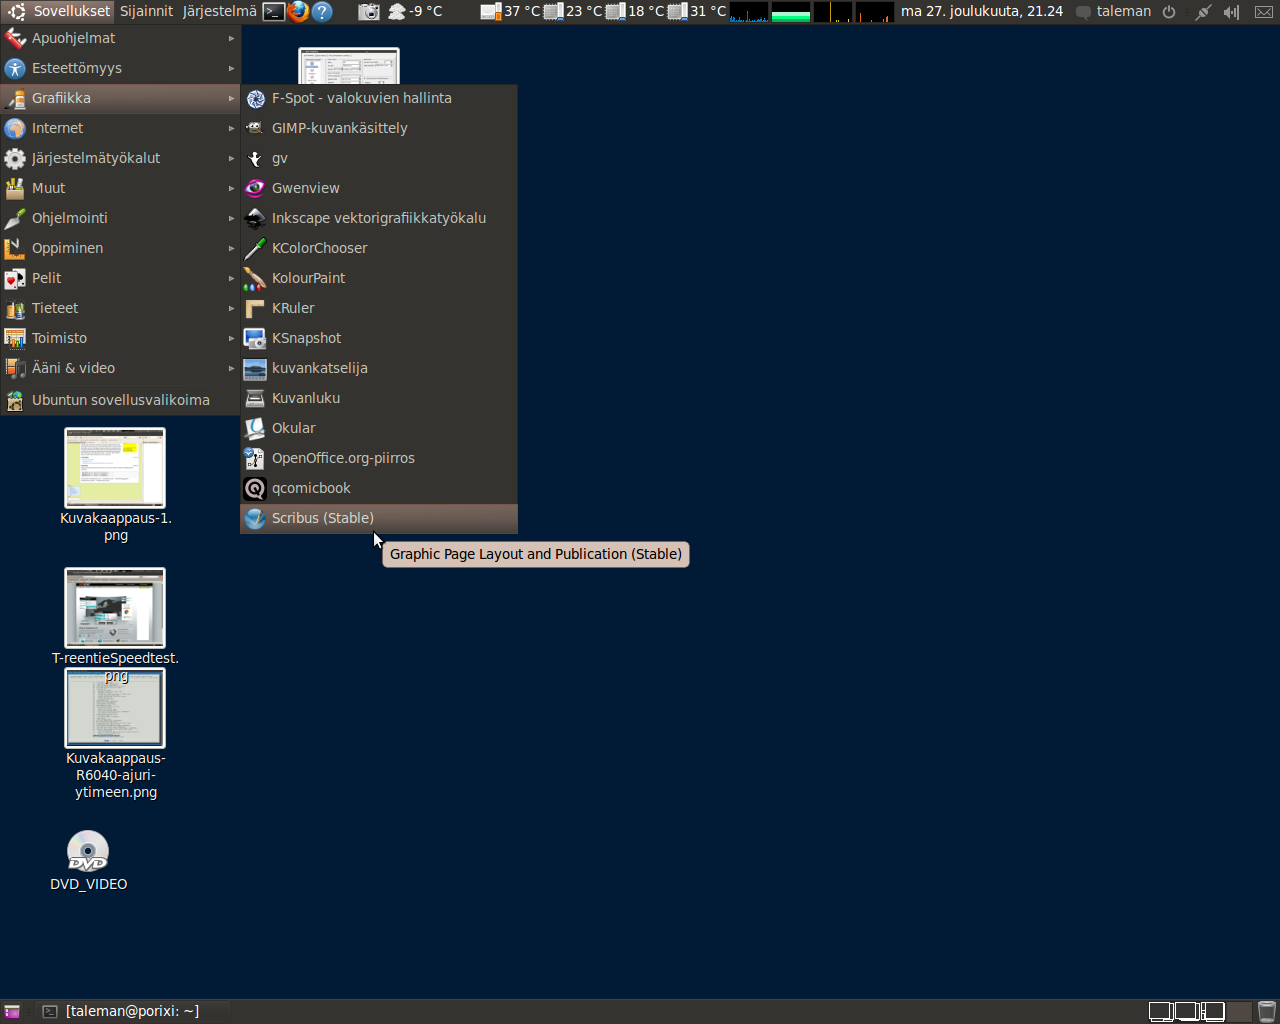Image resolution: width=1280 pixels, height=1024 pixels.
Task: Switch to the second workspace
Action: click(x=1187, y=1011)
